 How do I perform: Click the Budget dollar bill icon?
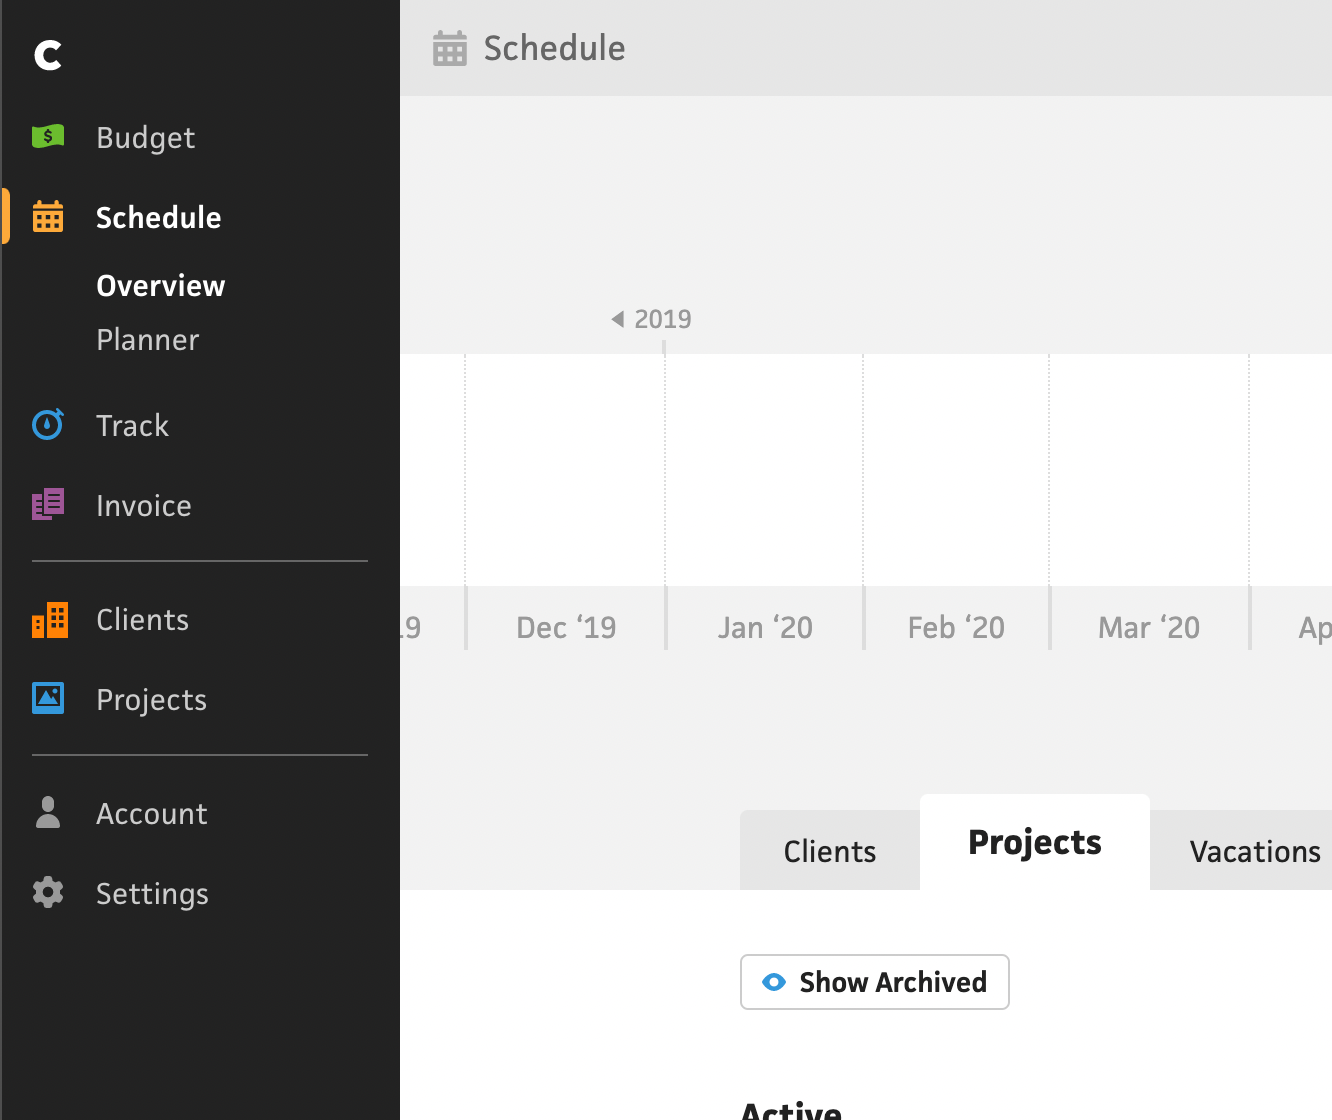[48, 136]
